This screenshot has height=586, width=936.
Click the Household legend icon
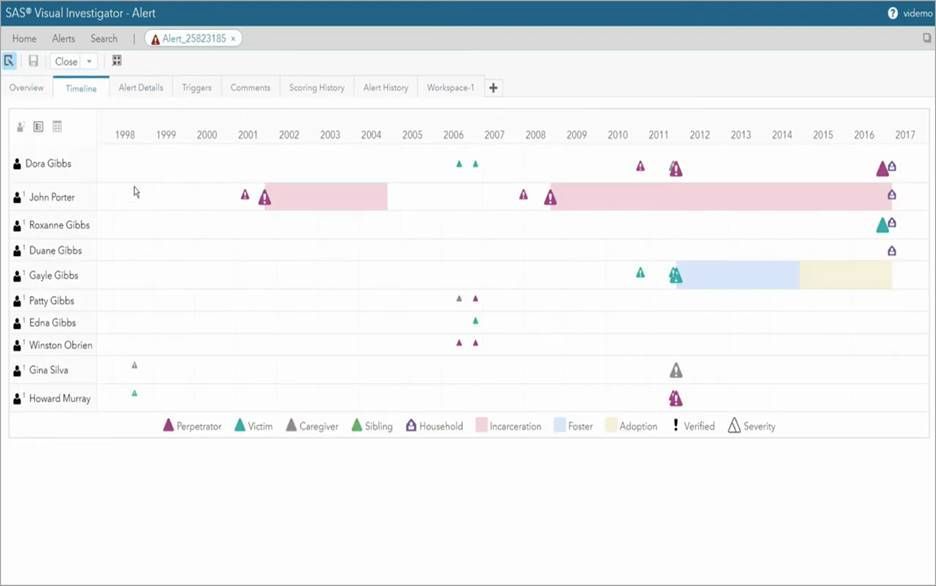click(x=411, y=425)
